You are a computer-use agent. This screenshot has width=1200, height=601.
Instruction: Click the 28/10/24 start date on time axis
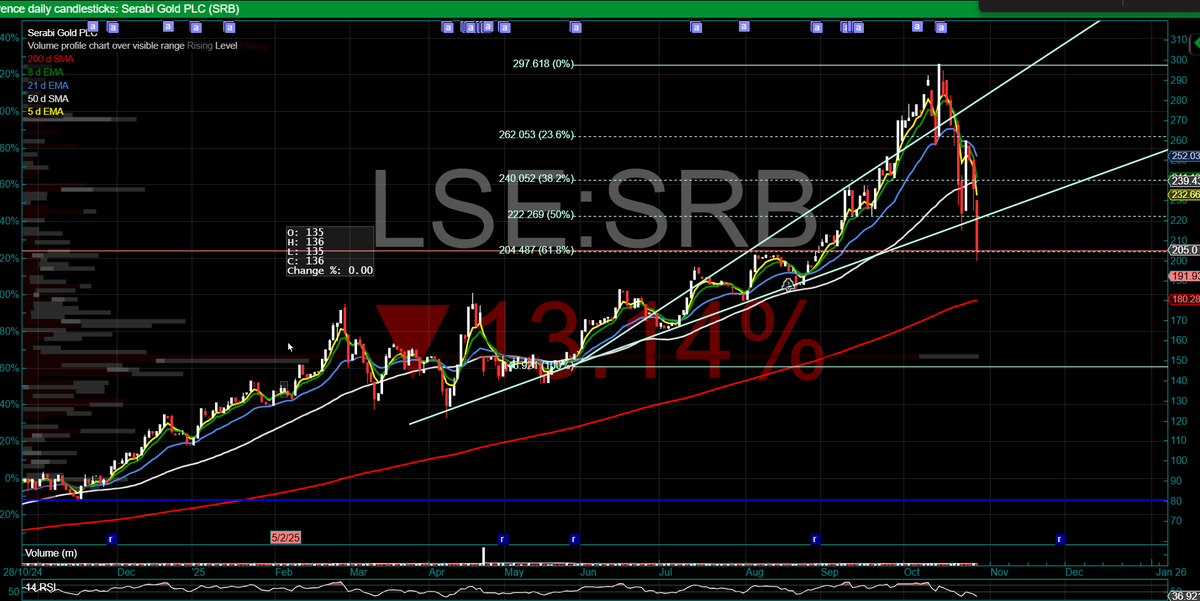(20, 573)
